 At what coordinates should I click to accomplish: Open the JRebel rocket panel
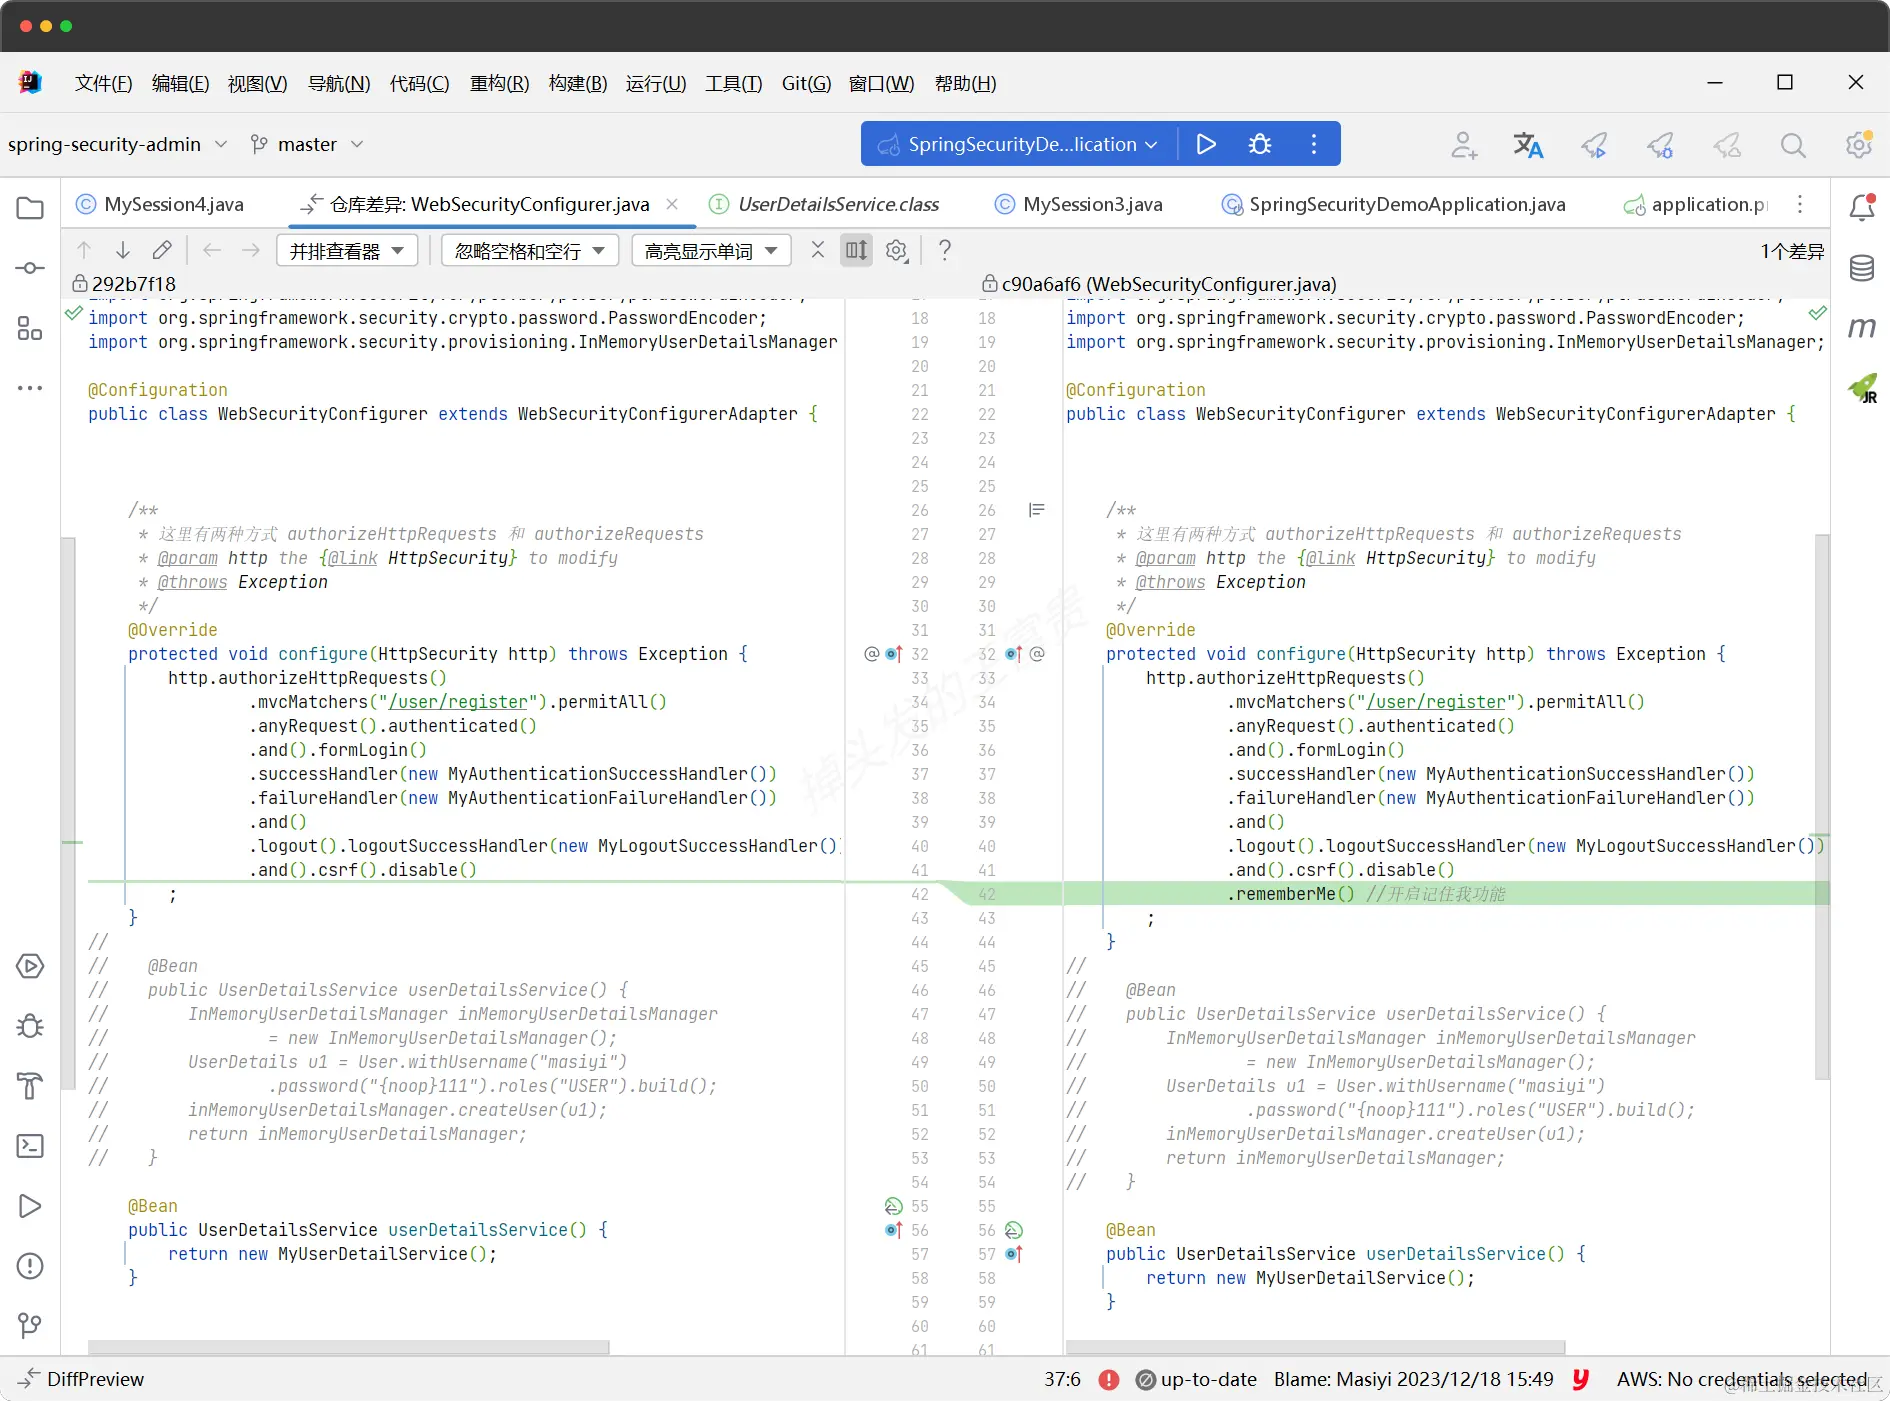point(1862,388)
